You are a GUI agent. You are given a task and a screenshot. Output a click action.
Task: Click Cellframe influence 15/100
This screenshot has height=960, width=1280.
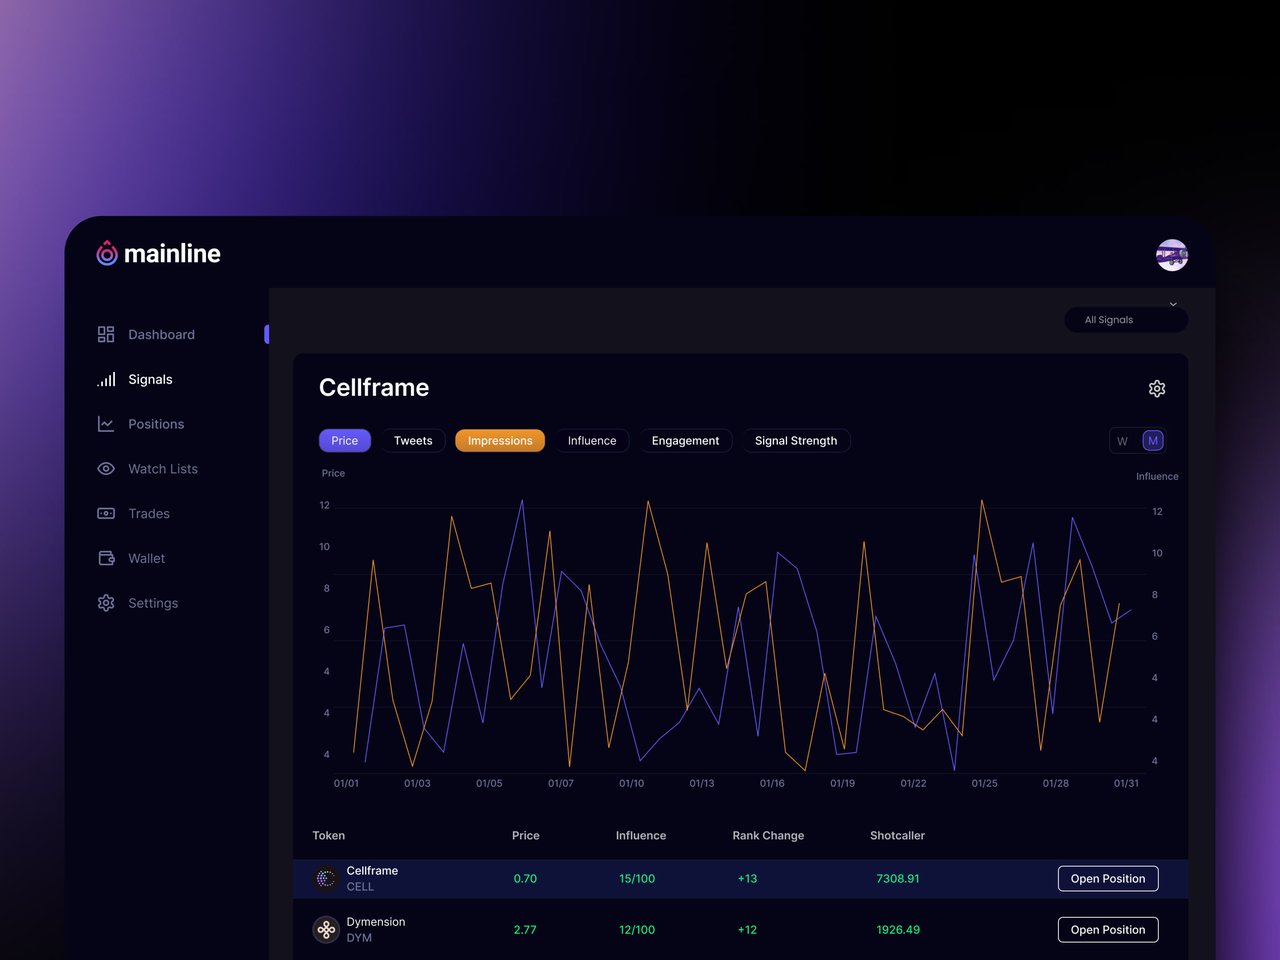[637, 879]
